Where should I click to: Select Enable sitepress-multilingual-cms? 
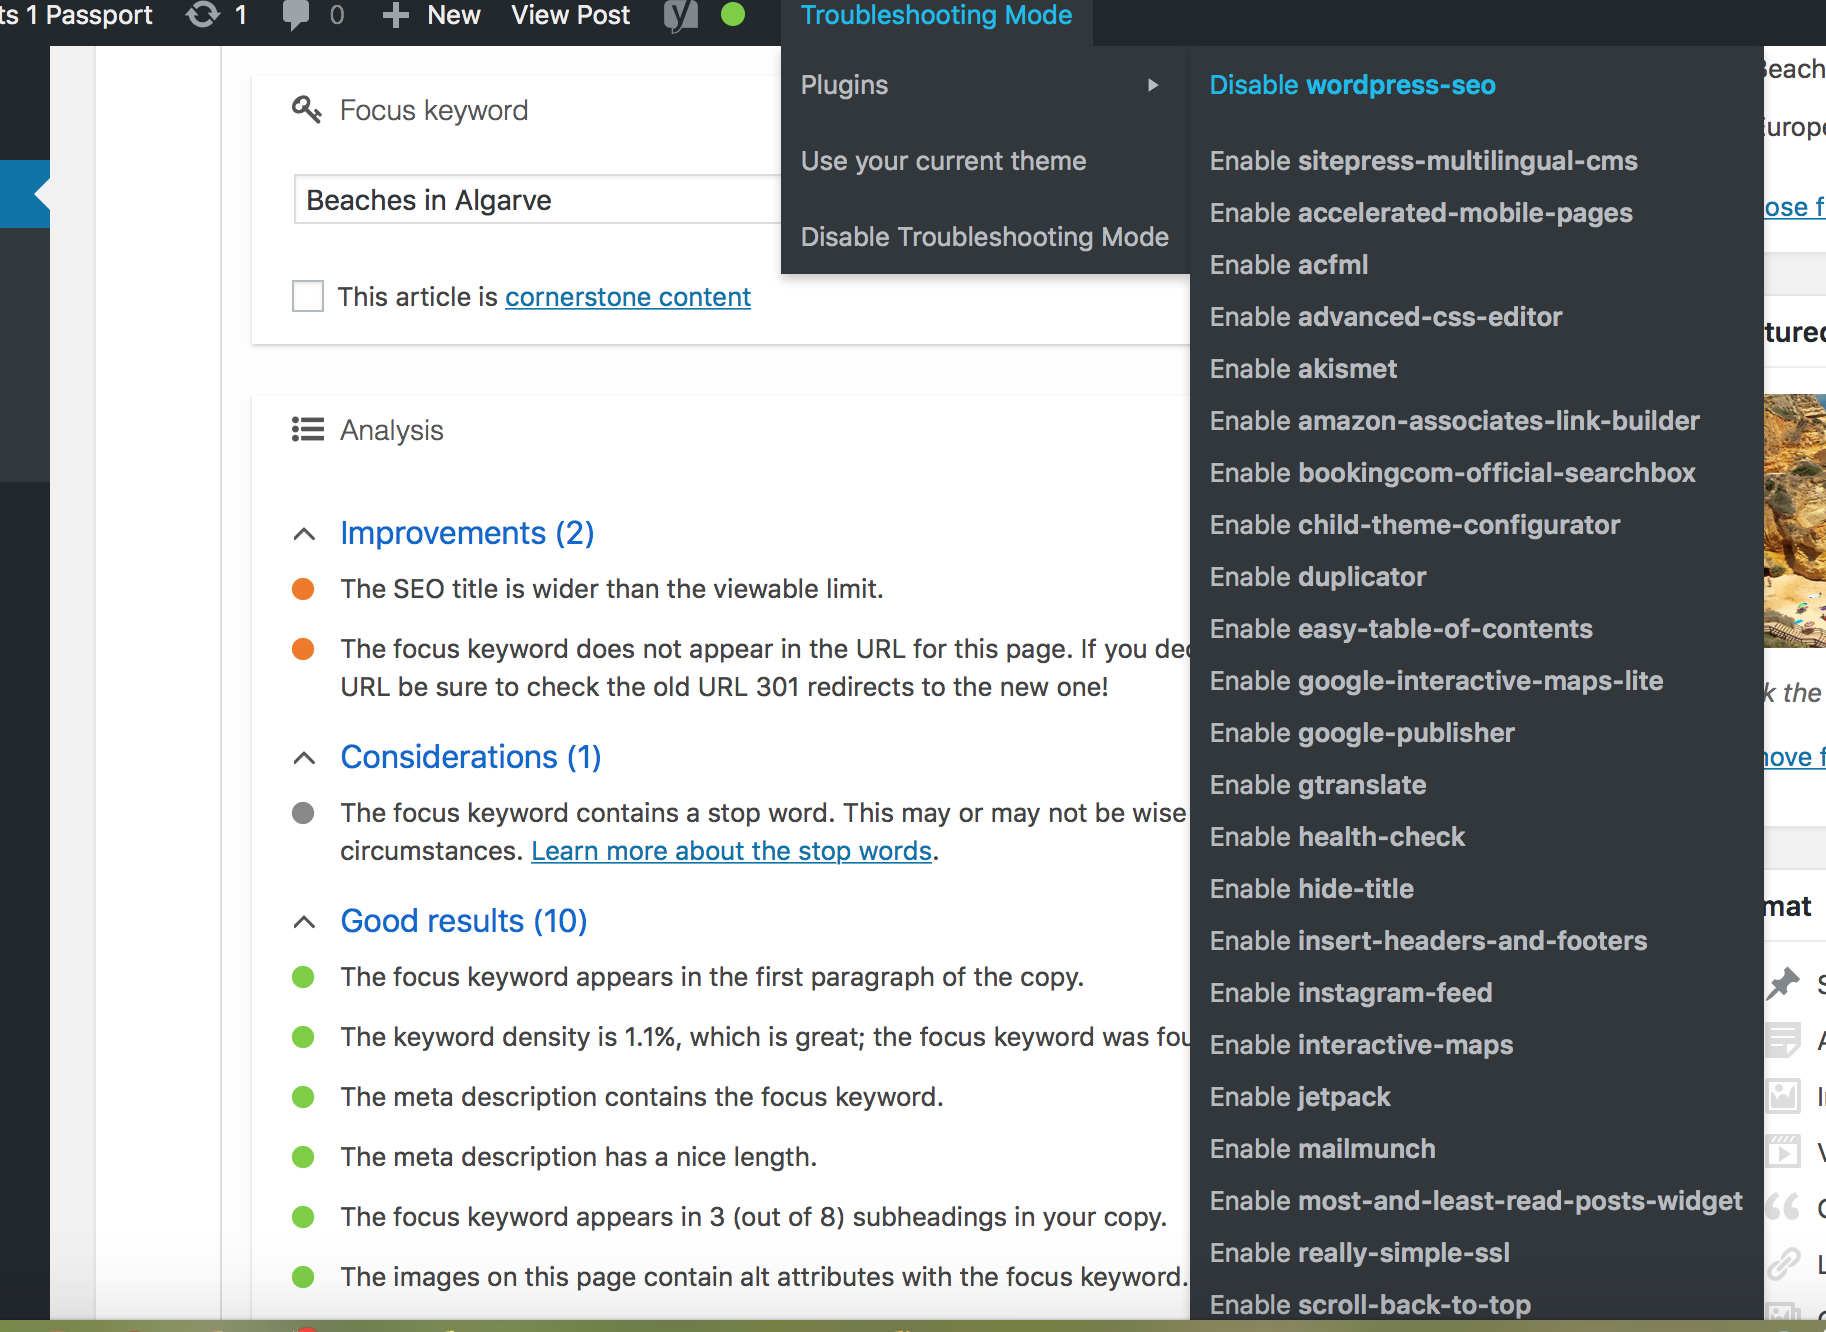click(x=1424, y=161)
